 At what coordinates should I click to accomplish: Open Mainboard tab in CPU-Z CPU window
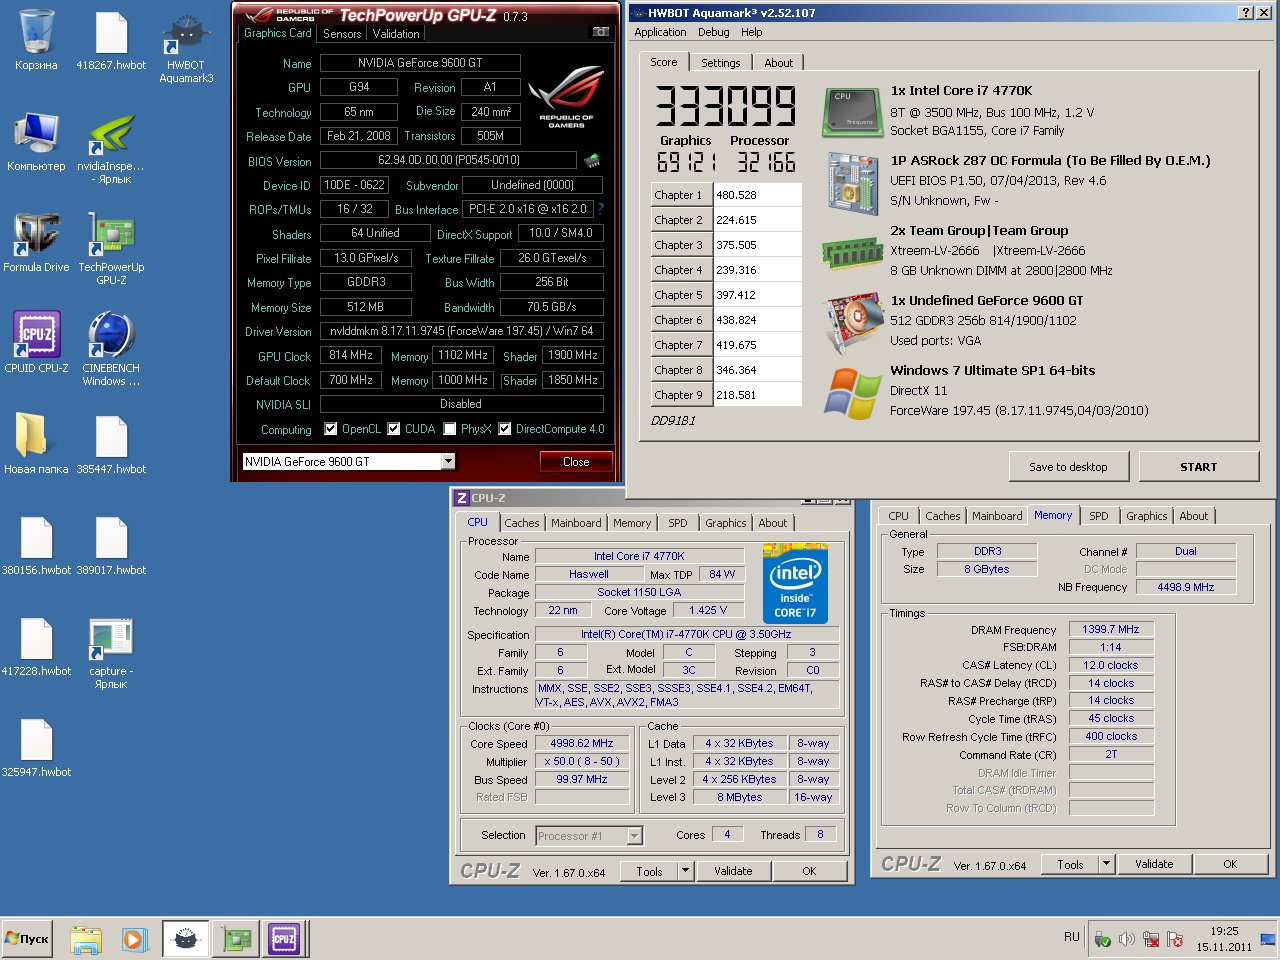coord(576,523)
